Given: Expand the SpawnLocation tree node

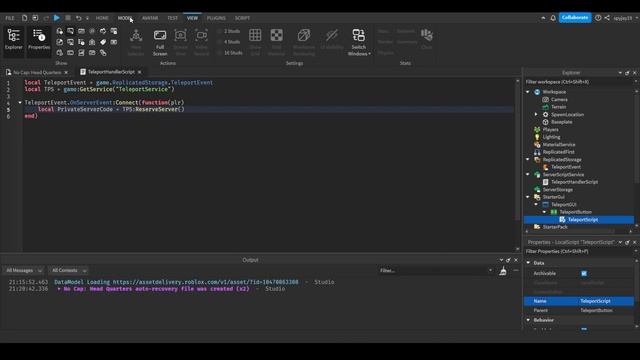Looking at the screenshot, I should click(536, 114).
